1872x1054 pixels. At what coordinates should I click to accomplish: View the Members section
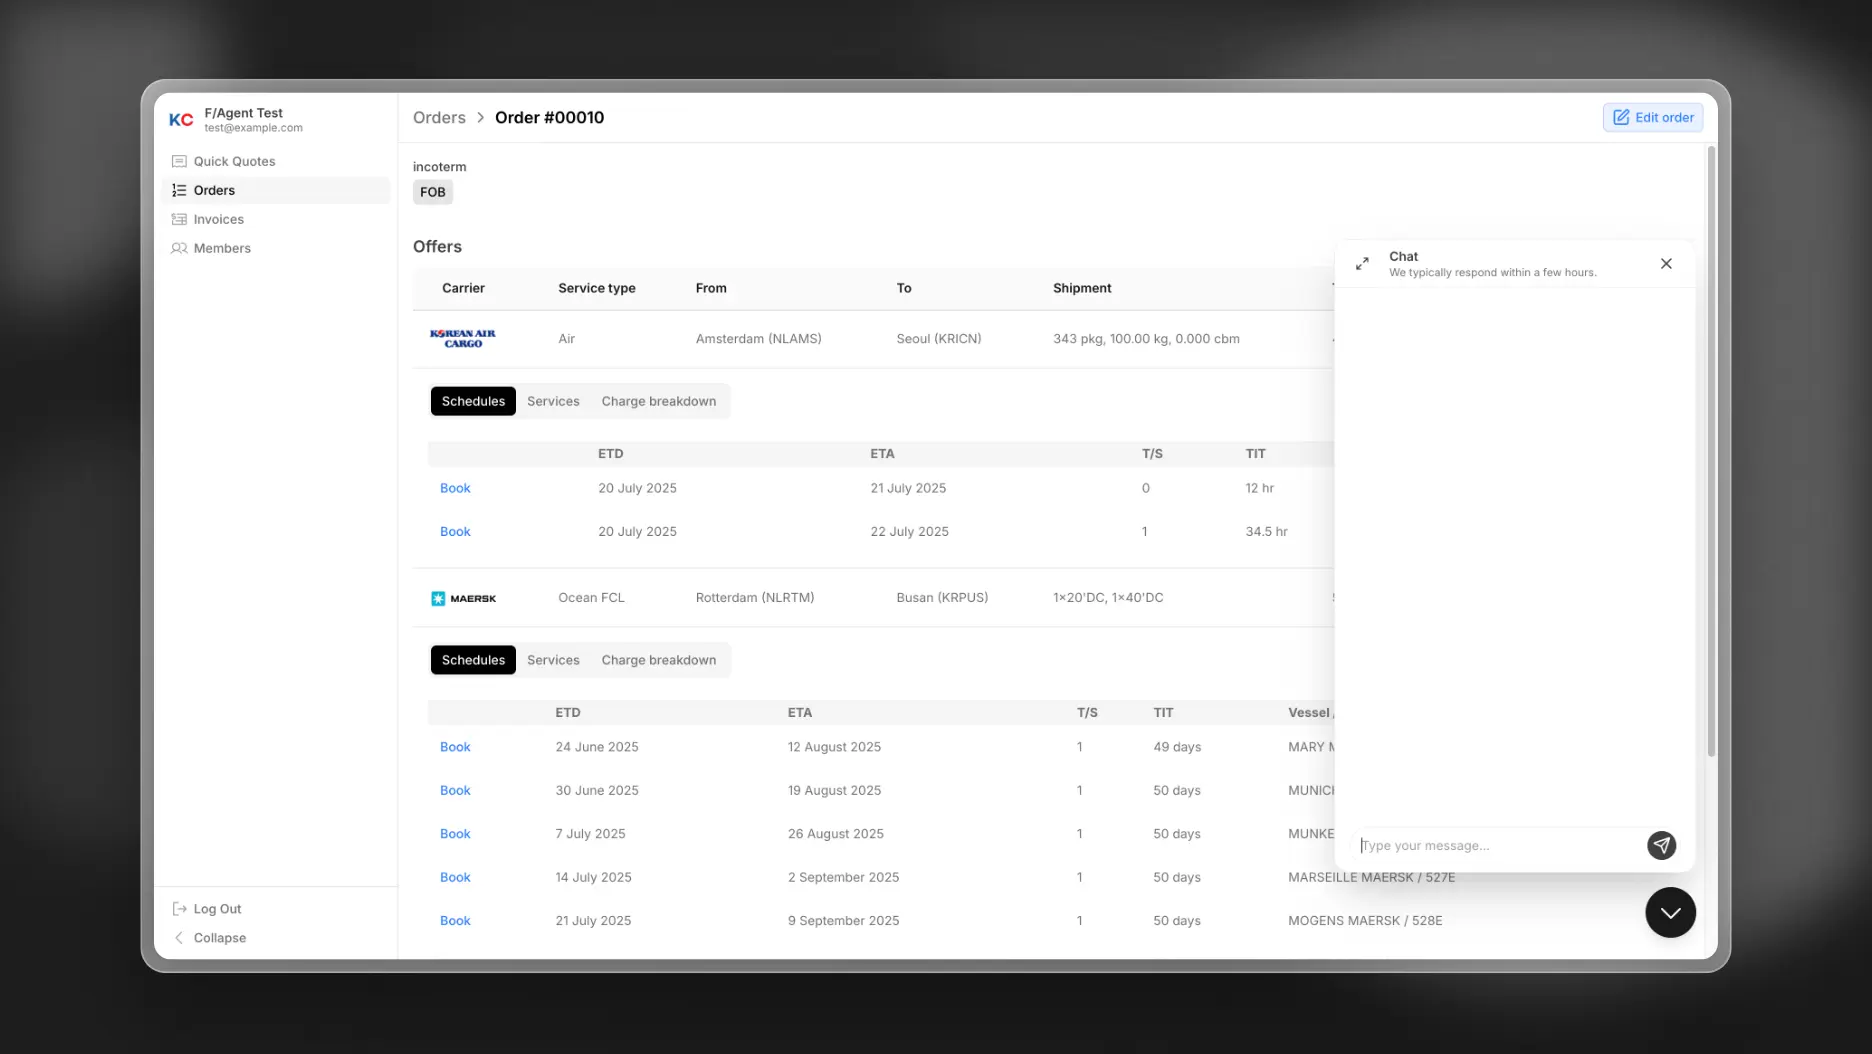click(x=221, y=248)
